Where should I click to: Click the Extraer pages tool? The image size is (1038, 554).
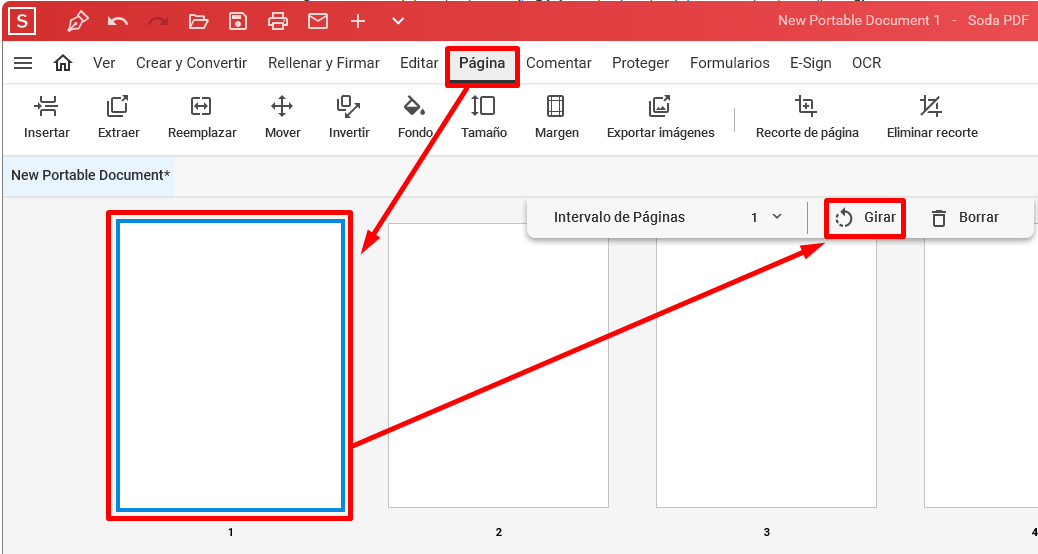(x=118, y=117)
